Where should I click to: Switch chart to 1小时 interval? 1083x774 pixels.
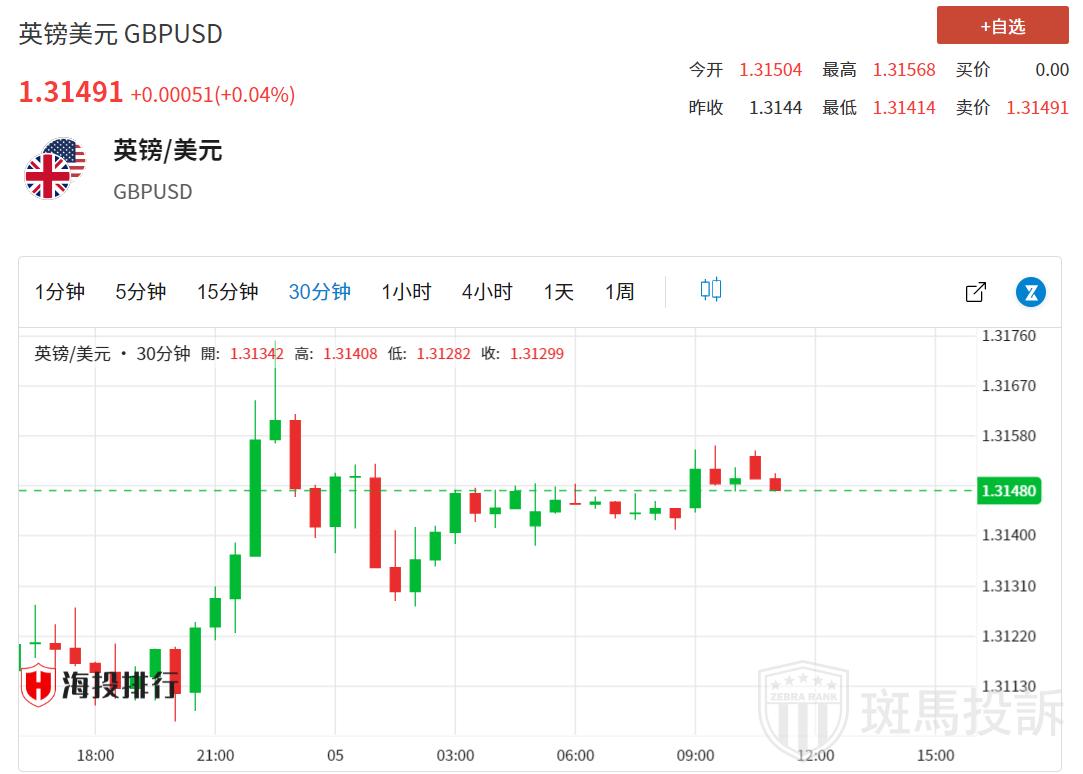click(405, 292)
